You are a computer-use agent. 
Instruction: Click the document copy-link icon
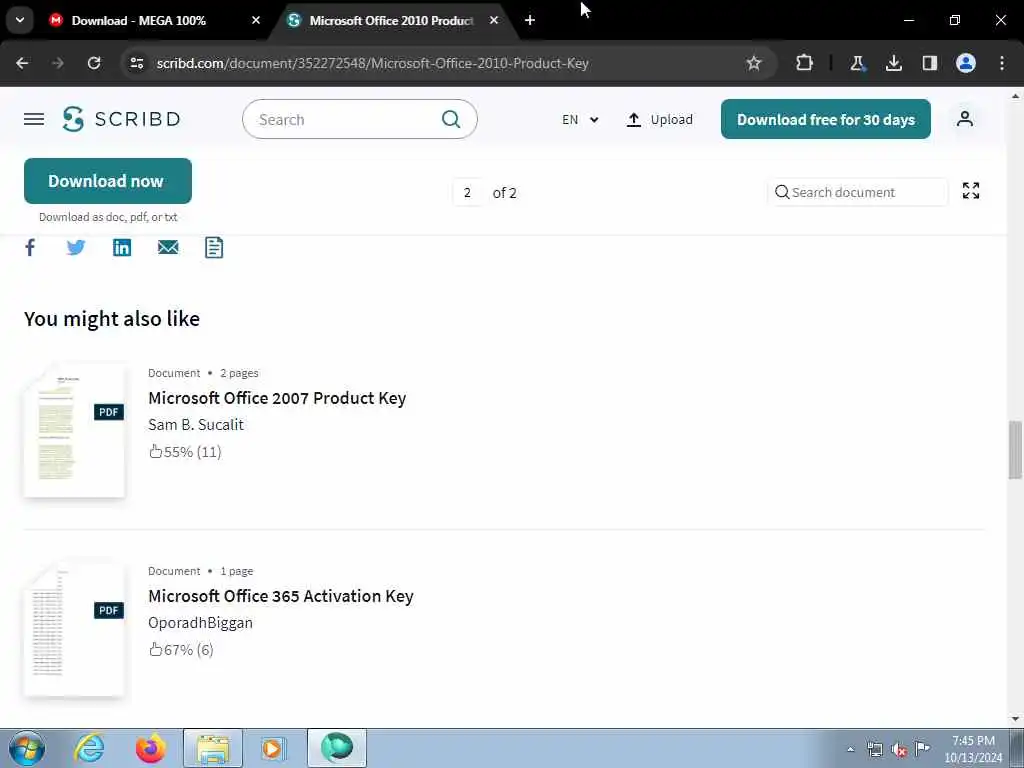pos(214,248)
